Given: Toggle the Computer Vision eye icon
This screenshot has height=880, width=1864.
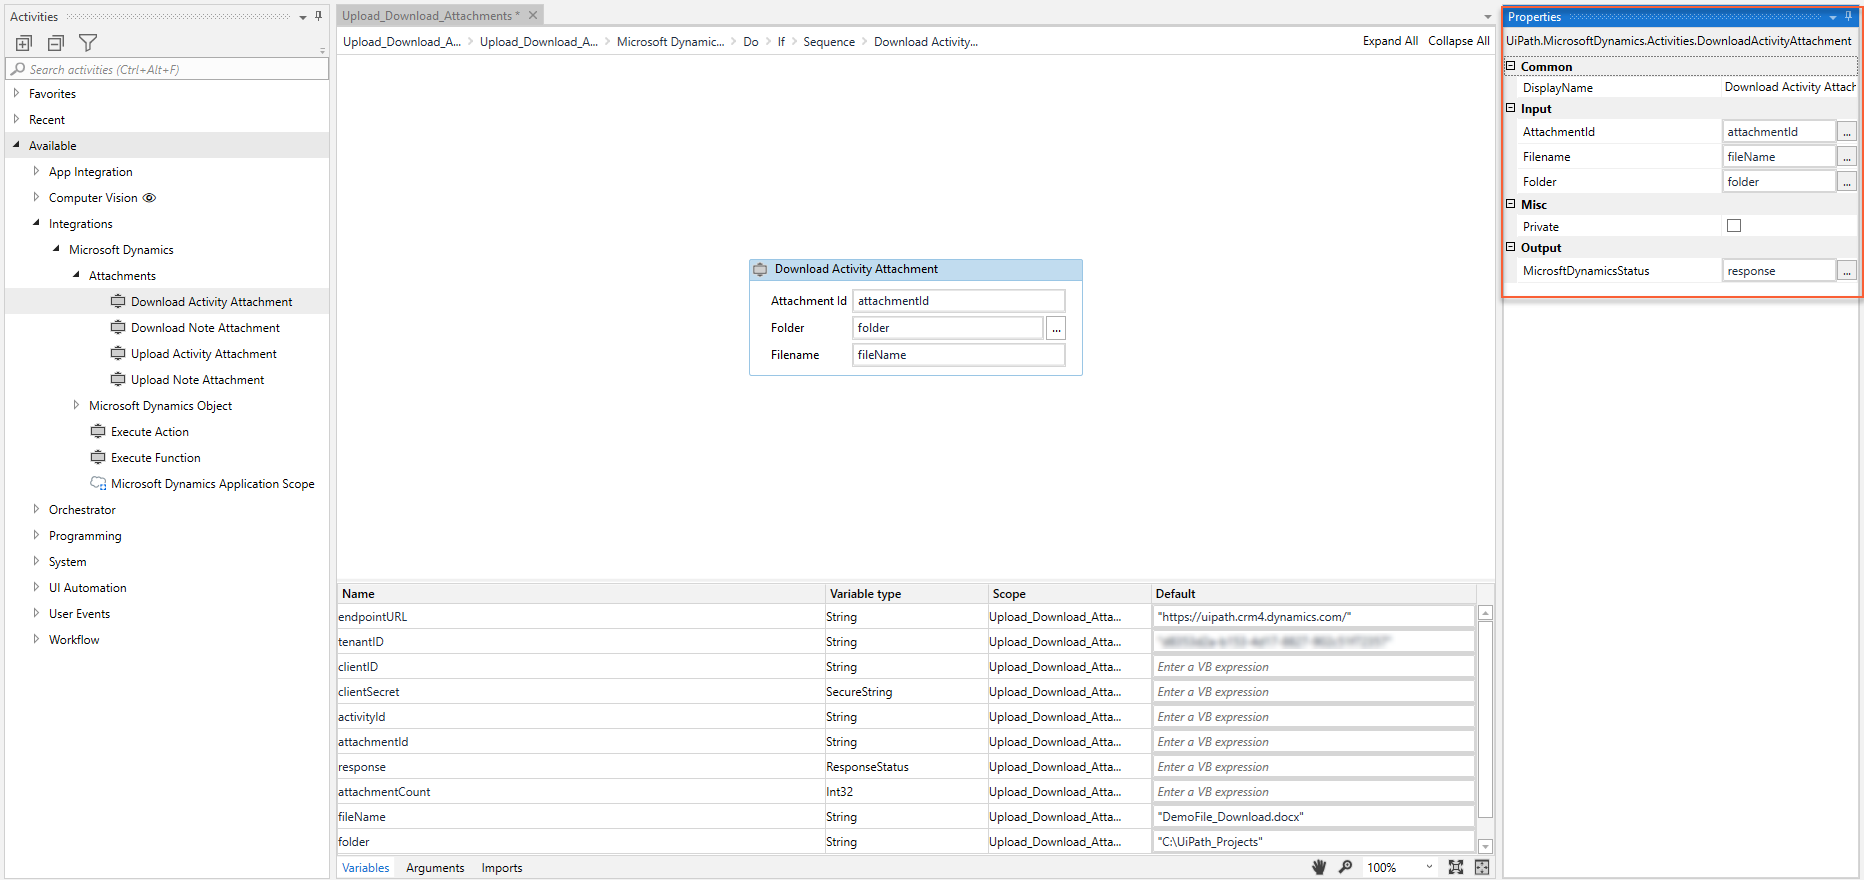Looking at the screenshot, I should pos(150,198).
